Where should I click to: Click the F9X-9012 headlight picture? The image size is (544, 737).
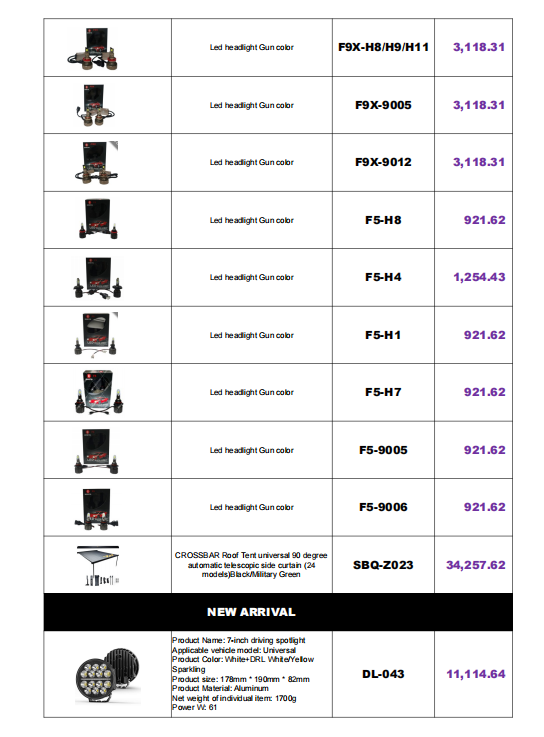click(x=96, y=163)
